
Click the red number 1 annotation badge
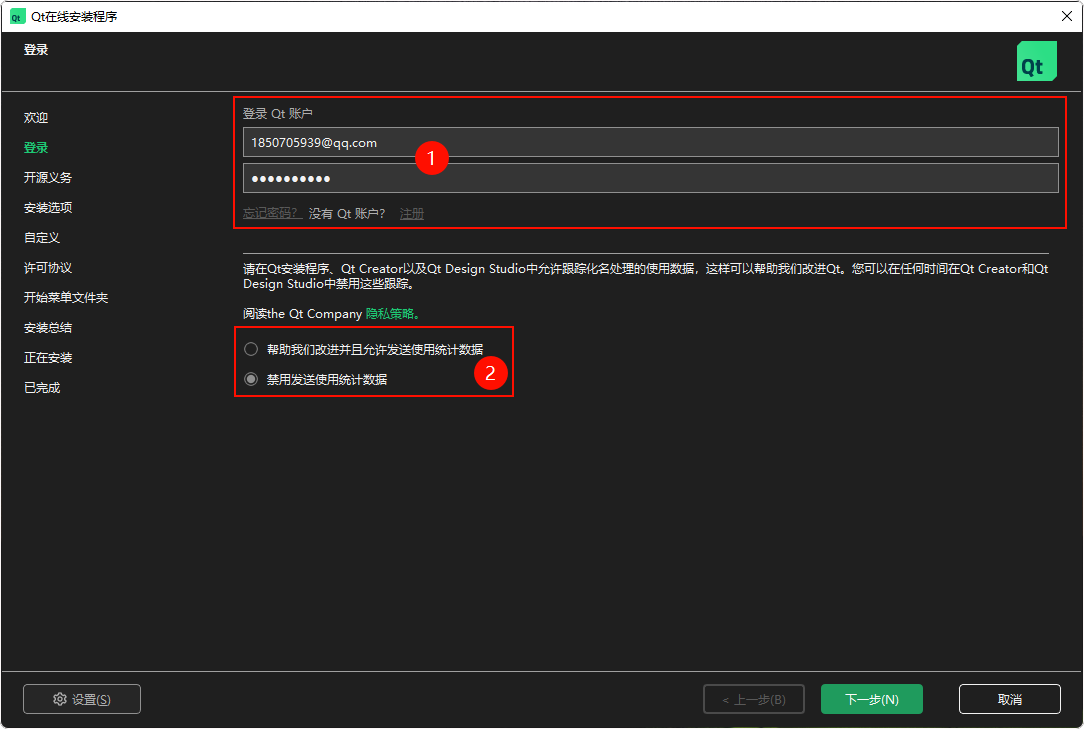[431, 158]
